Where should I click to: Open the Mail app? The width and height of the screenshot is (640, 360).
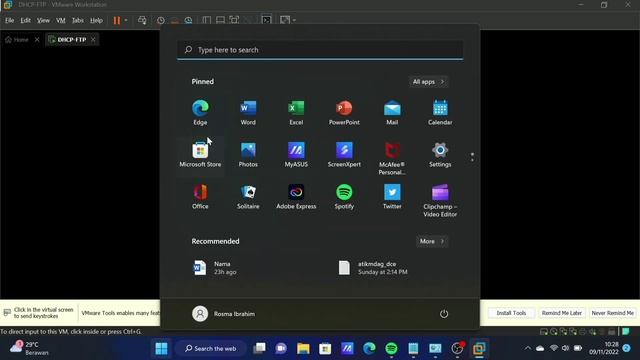(392, 113)
